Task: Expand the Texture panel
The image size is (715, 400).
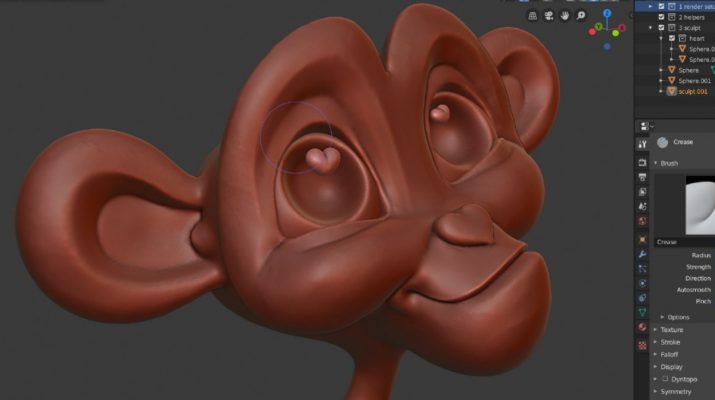Action: point(672,329)
